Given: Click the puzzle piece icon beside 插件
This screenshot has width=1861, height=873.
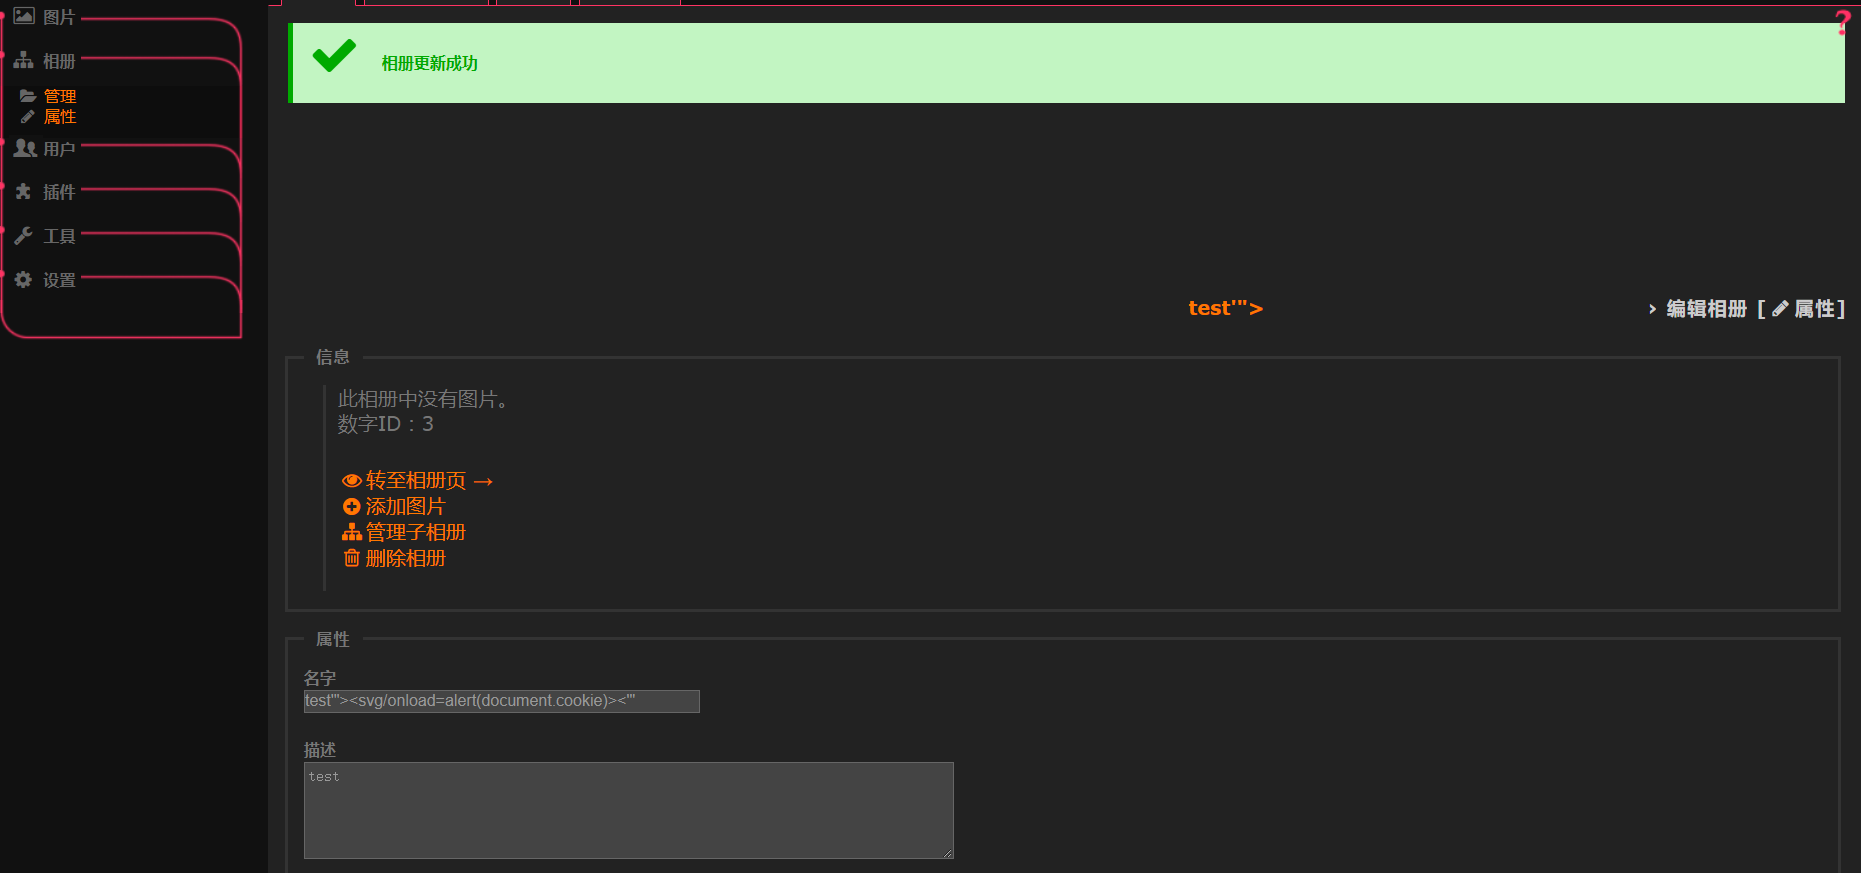Looking at the screenshot, I should click(24, 191).
